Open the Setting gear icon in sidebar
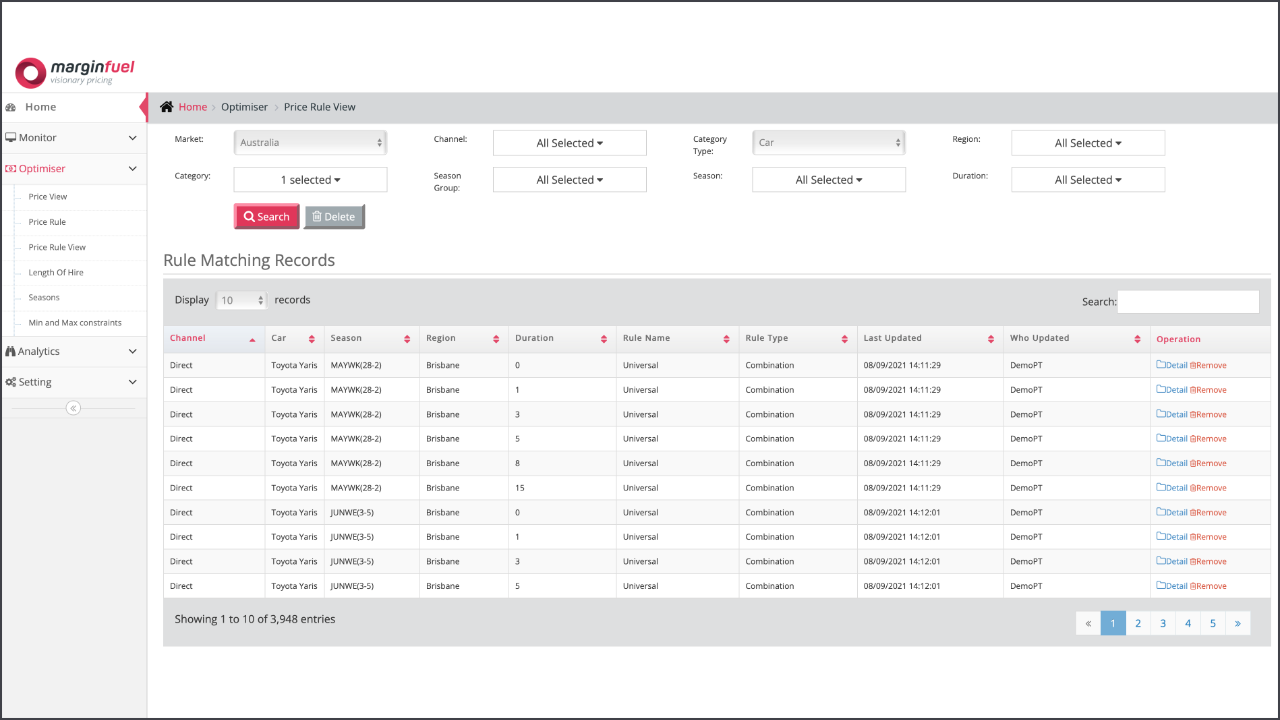 (11, 381)
